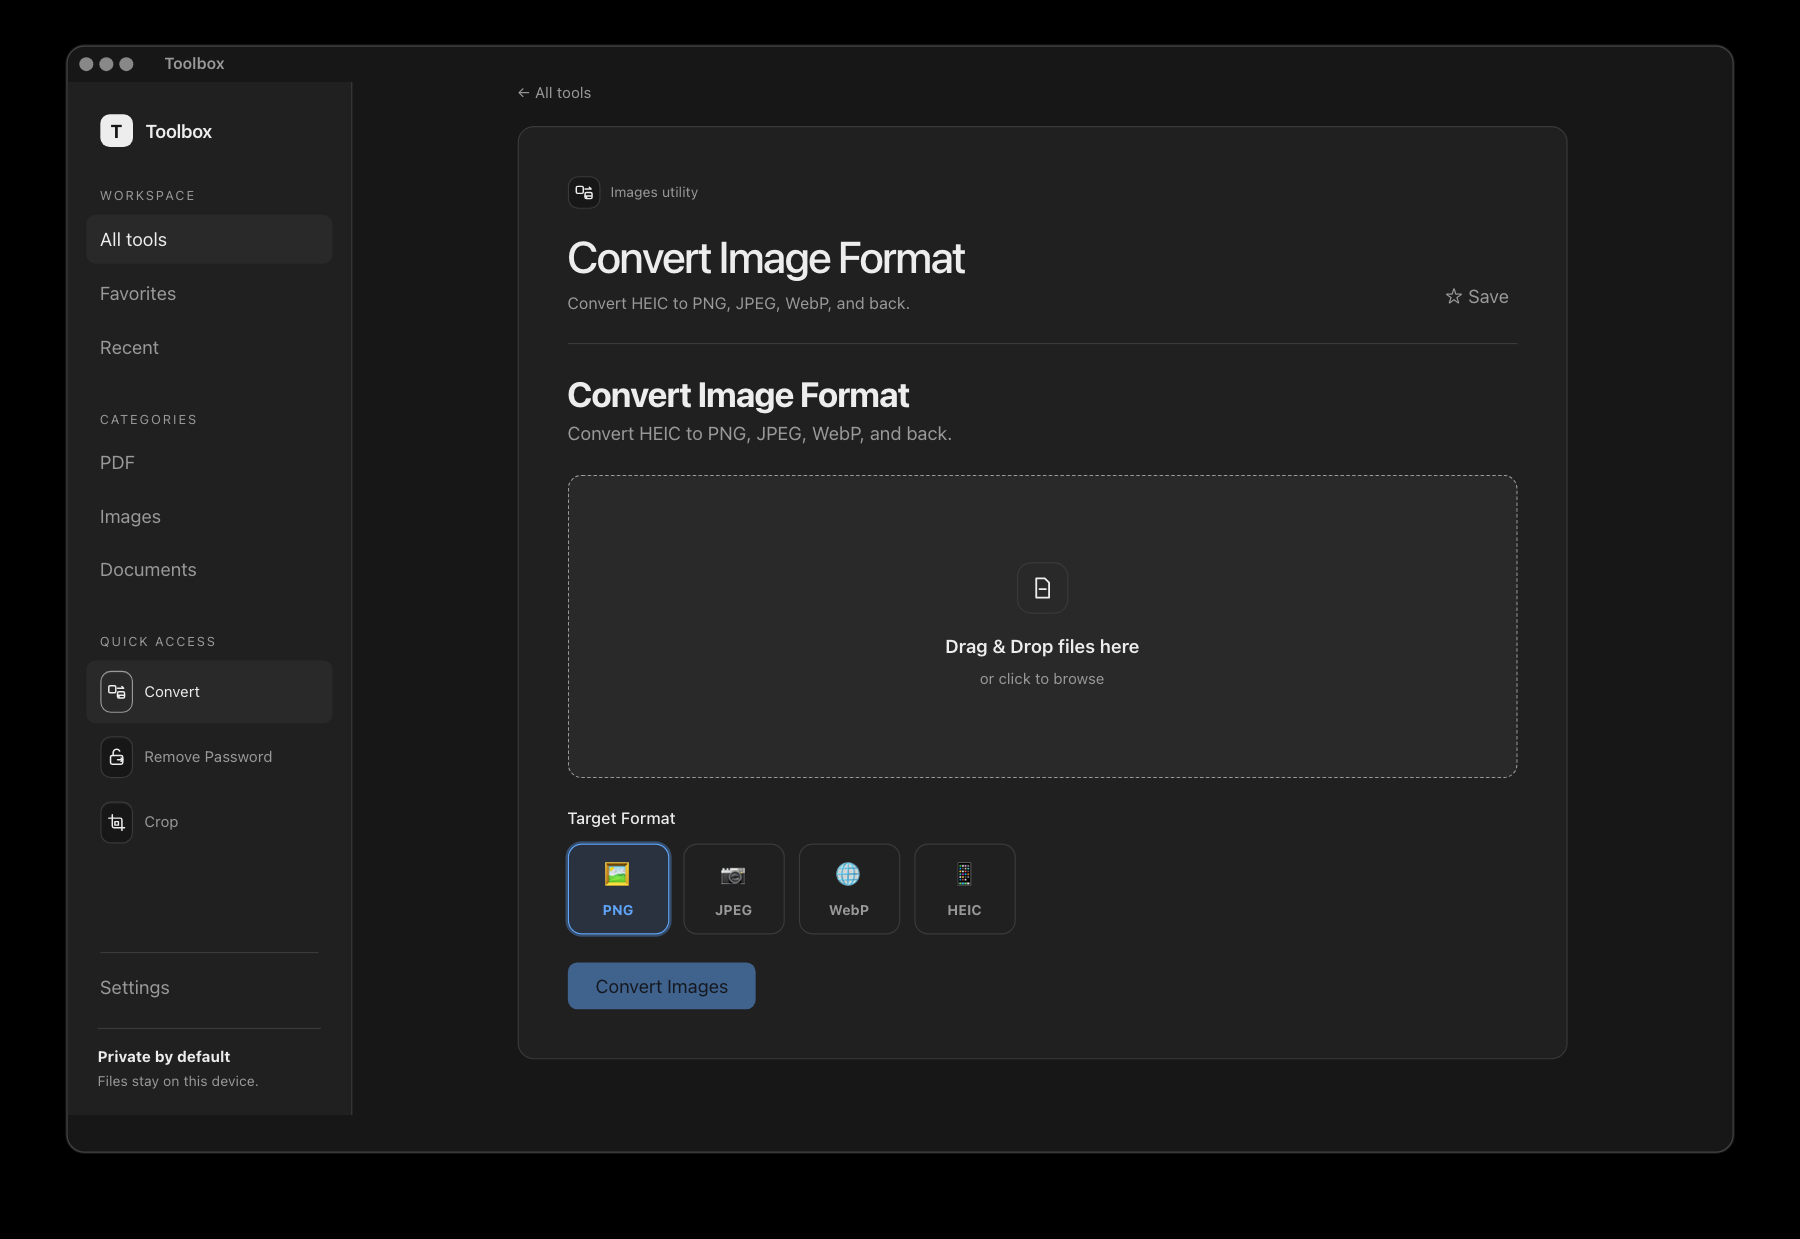Click the Files stay on this device text
The height and width of the screenshot is (1239, 1800).
(x=178, y=1081)
